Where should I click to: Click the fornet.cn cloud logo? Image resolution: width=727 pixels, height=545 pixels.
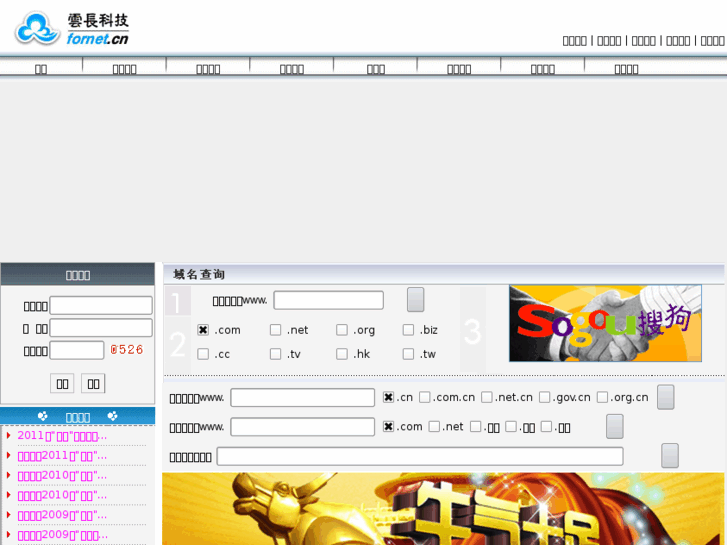pos(72,29)
